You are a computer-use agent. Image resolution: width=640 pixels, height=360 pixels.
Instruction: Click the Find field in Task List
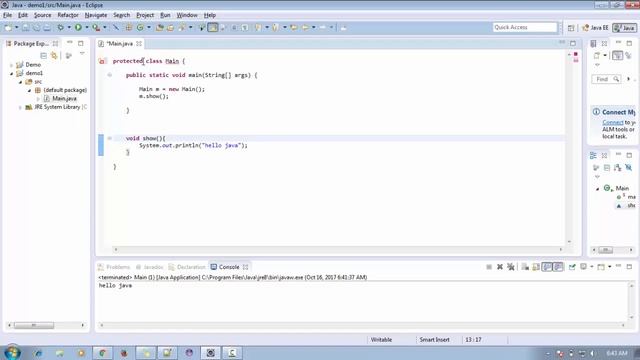coord(606,79)
